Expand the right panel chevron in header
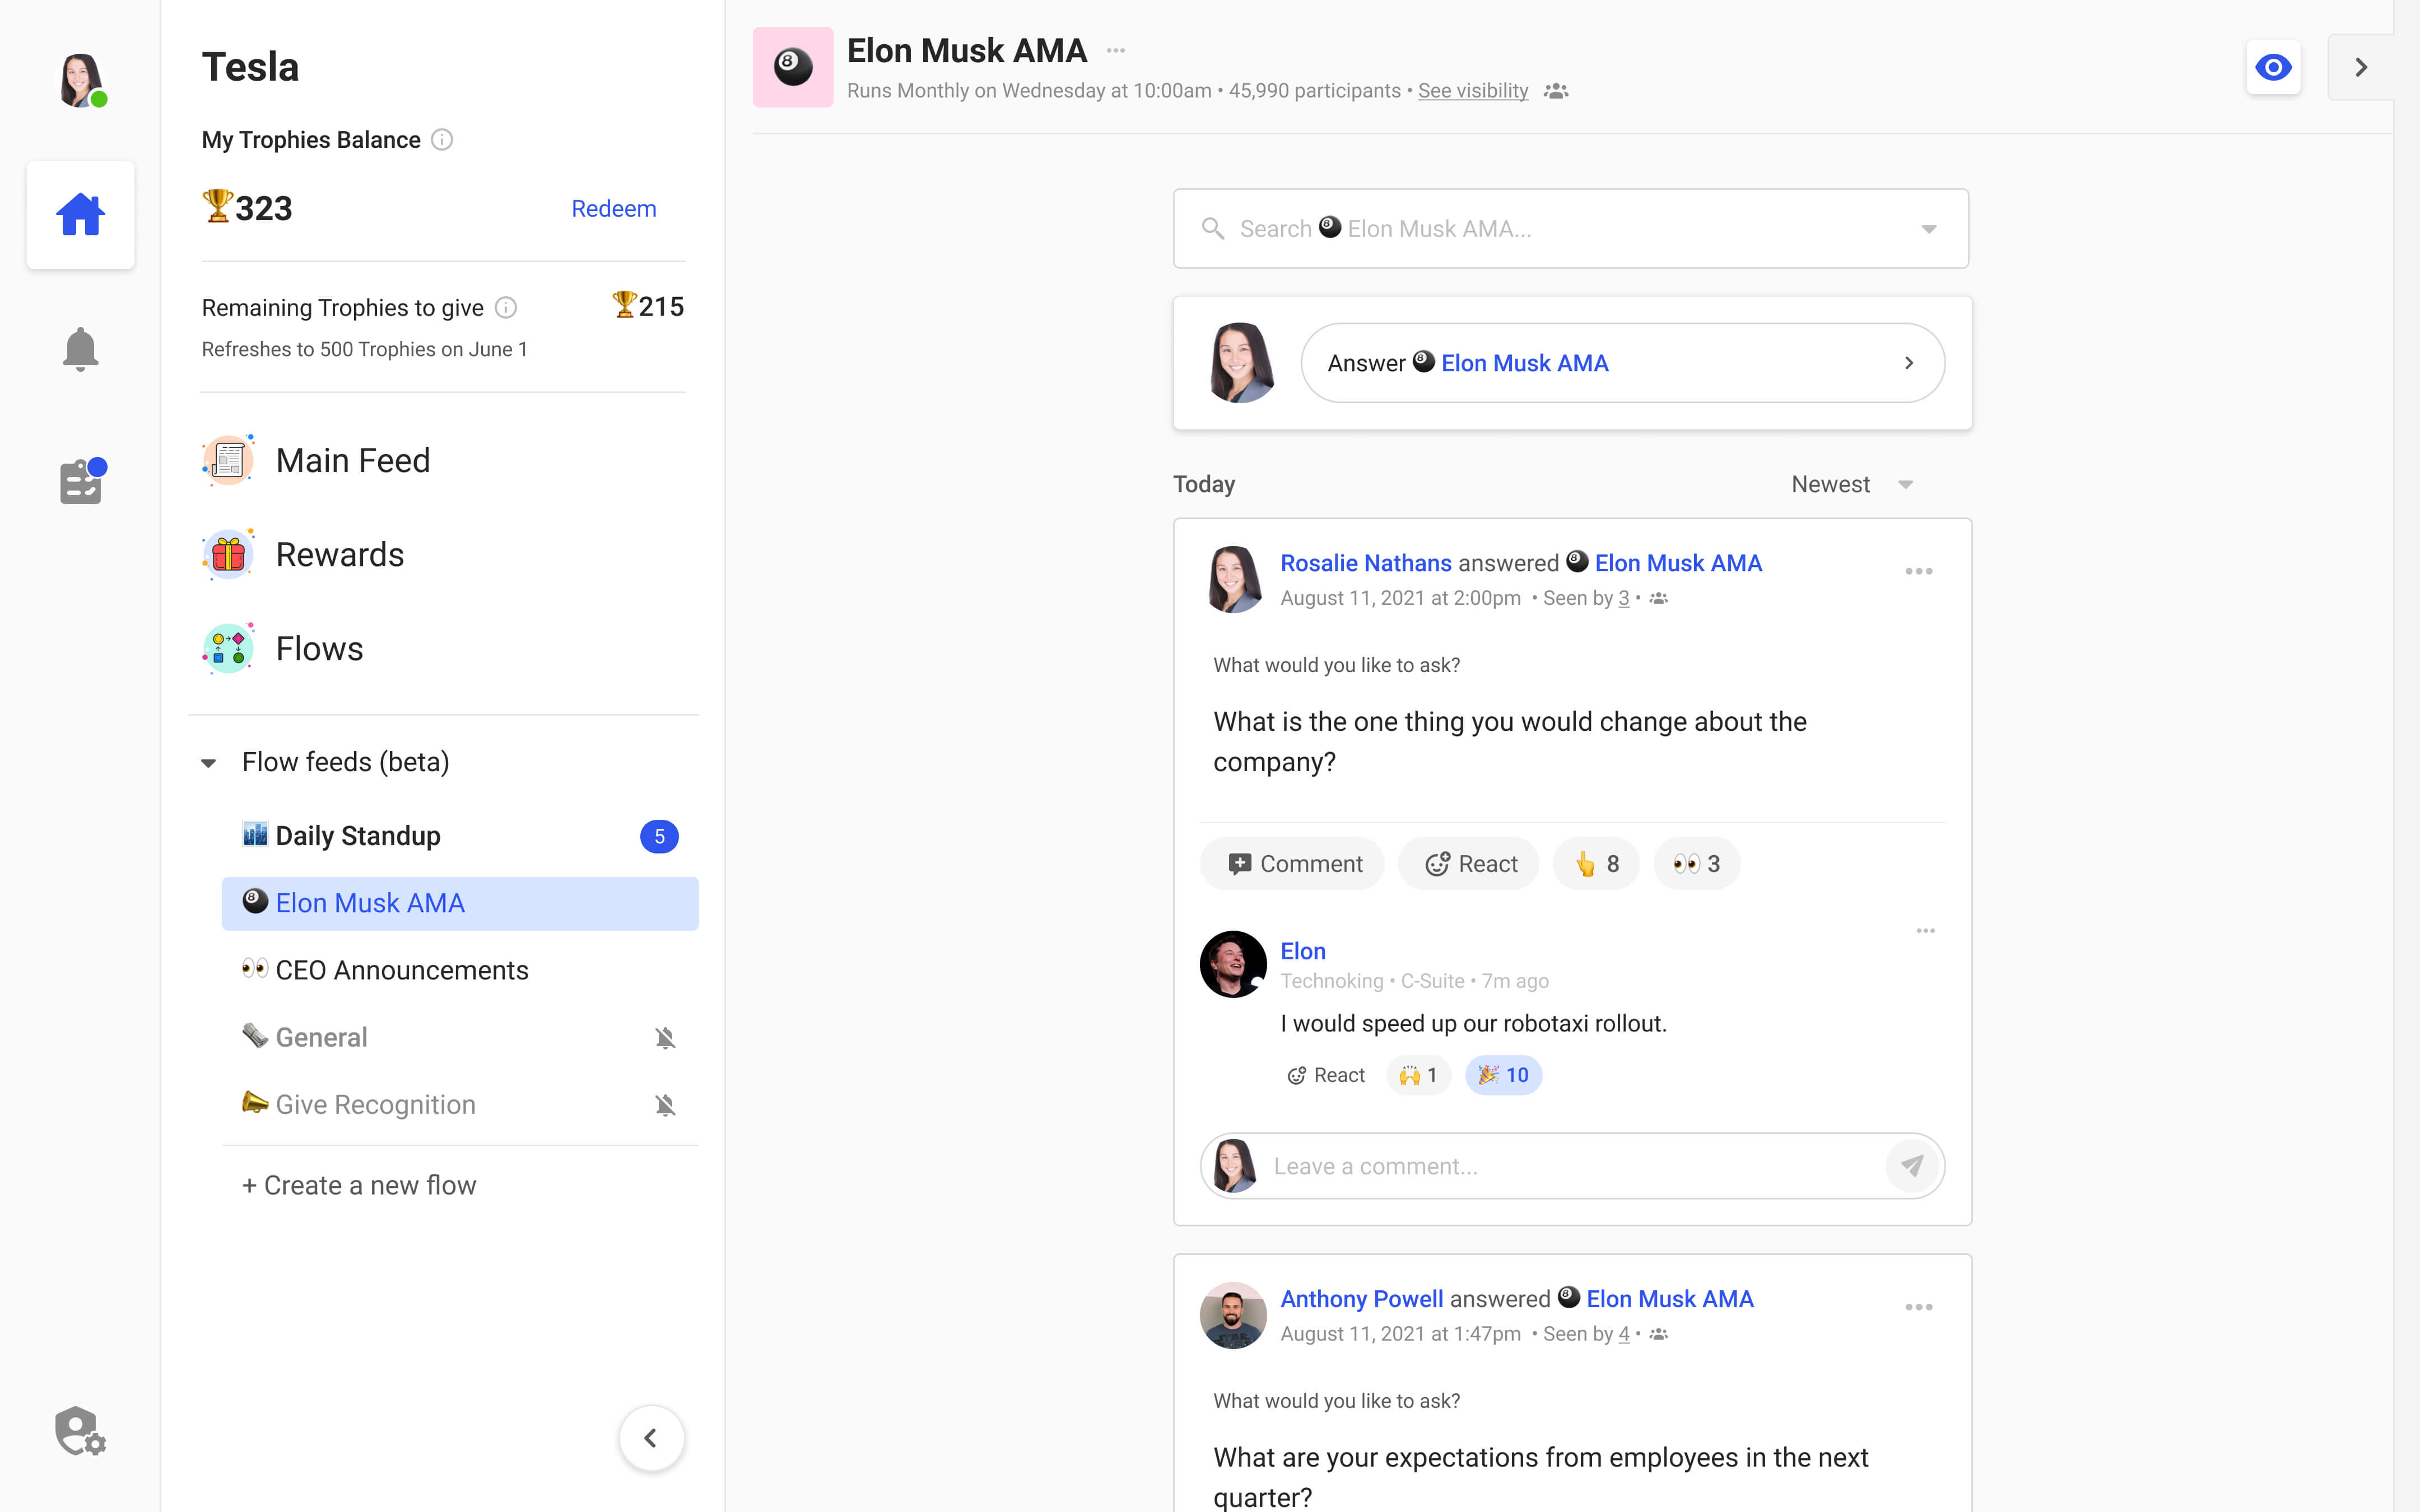The height and width of the screenshot is (1512, 2420). pos(2360,67)
